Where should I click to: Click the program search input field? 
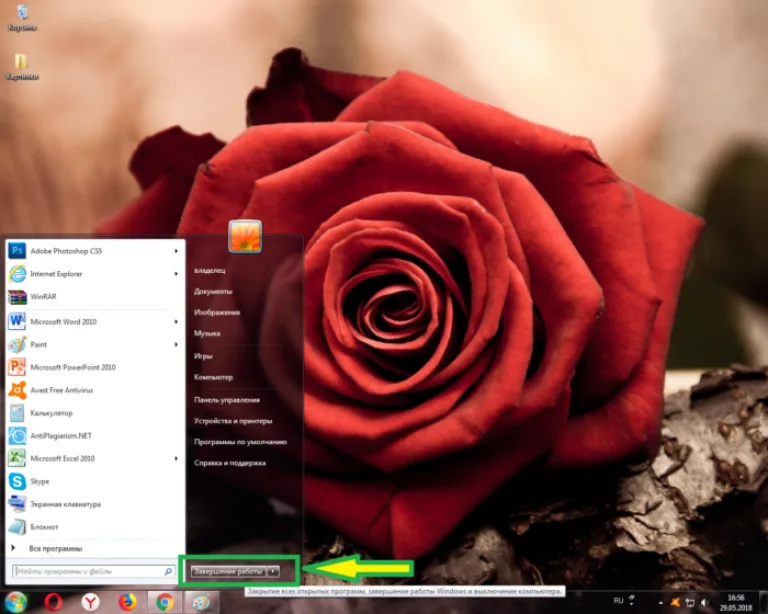tap(93, 571)
